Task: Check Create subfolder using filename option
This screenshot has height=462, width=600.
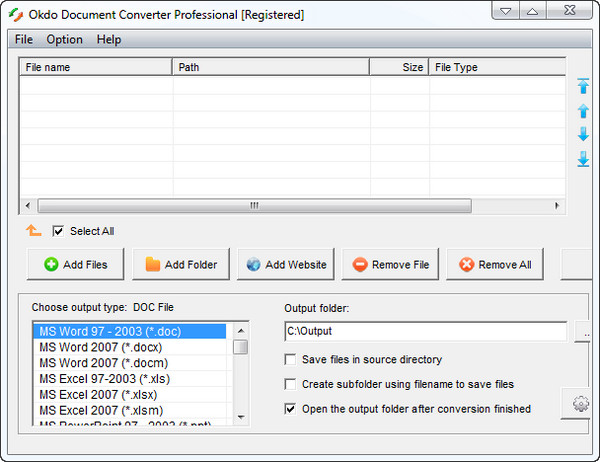Action: tap(291, 384)
